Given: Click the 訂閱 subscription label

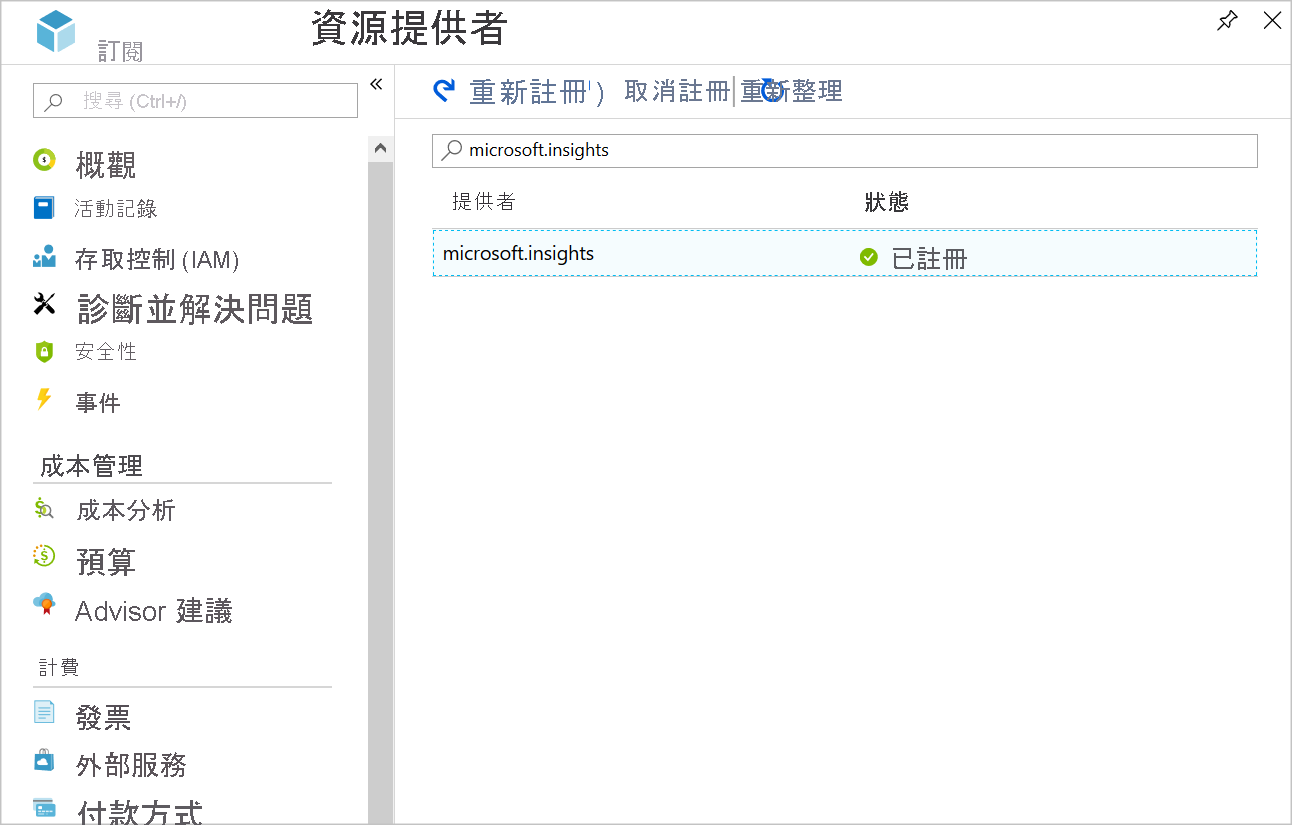Looking at the screenshot, I should pyautogui.click(x=120, y=51).
